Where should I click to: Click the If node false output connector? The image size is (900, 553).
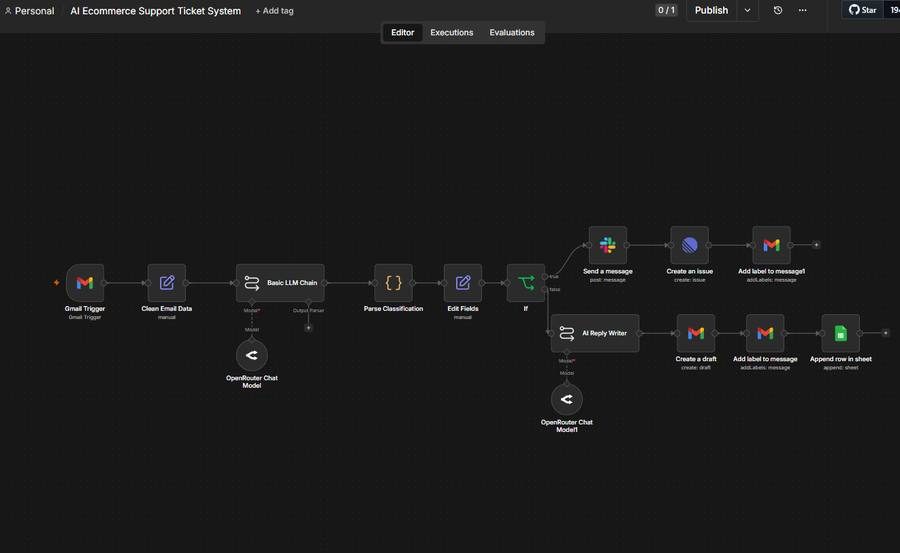click(545, 289)
